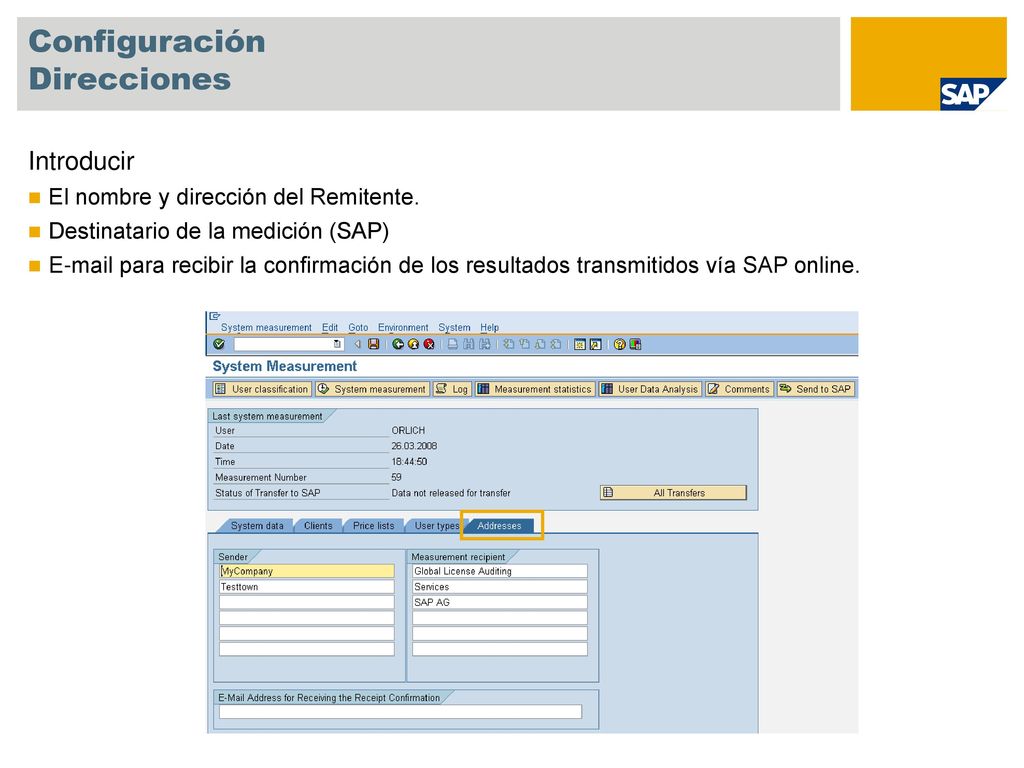Click the recipient field containing SAP AG

tap(500, 603)
